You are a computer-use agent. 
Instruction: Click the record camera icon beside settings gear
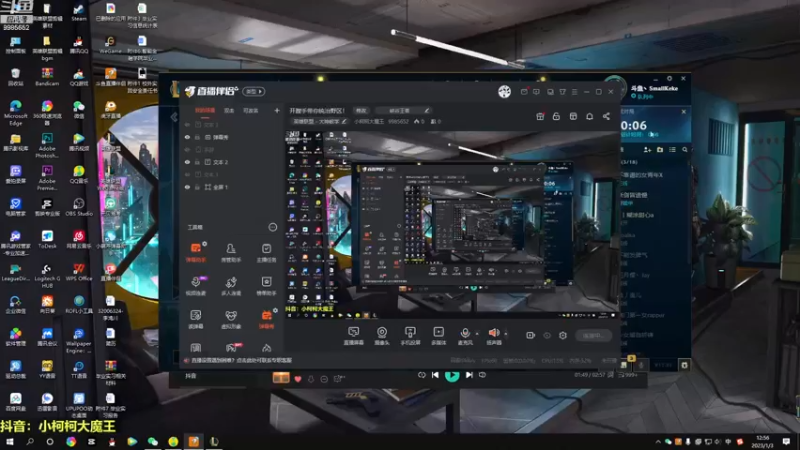531,335
